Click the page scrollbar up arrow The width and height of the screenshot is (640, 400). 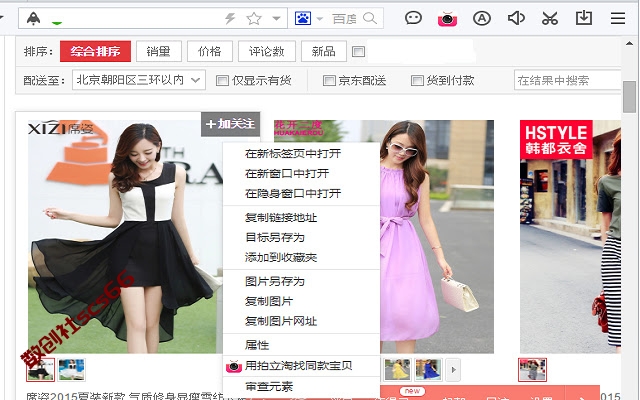(x=629, y=43)
